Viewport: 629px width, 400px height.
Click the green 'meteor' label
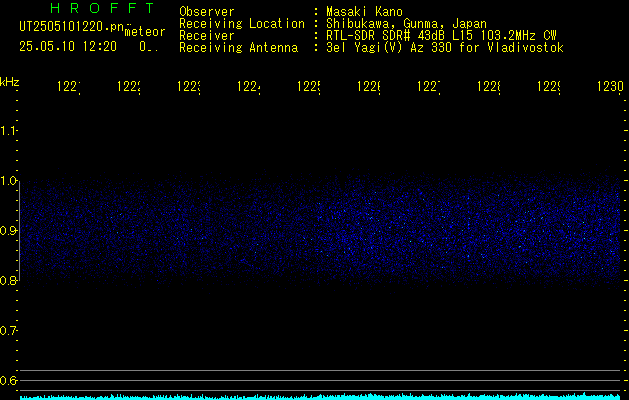[145, 32]
